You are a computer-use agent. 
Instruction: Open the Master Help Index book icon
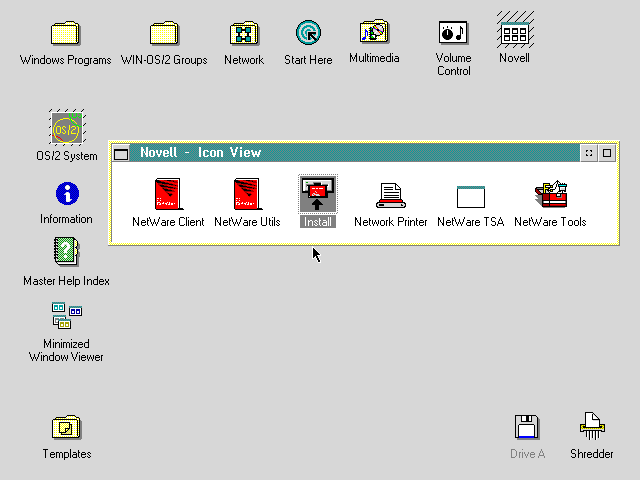point(67,251)
